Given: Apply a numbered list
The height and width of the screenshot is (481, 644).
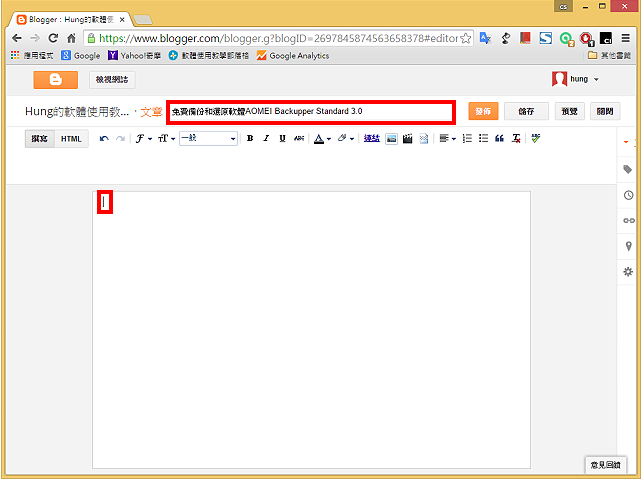Looking at the screenshot, I should pyautogui.click(x=467, y=139).
